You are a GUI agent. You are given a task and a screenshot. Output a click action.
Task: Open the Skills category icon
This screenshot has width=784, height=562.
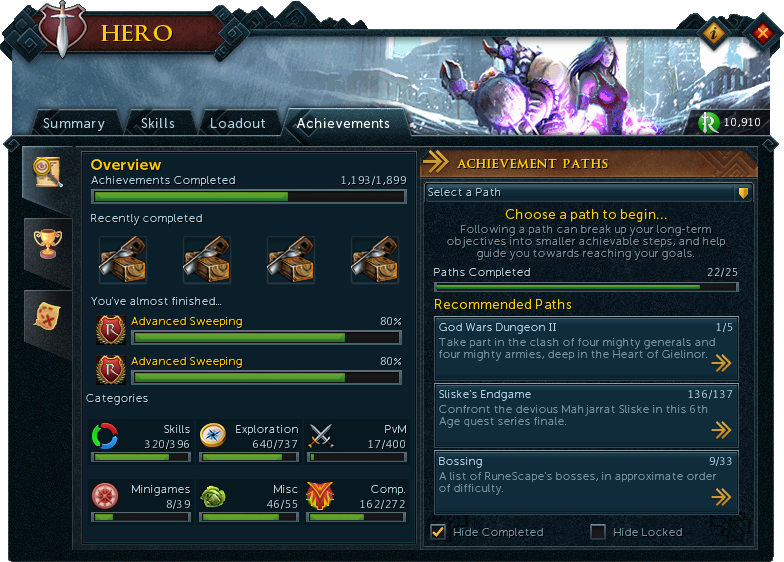pyautogui.click(x=105, y=436)
